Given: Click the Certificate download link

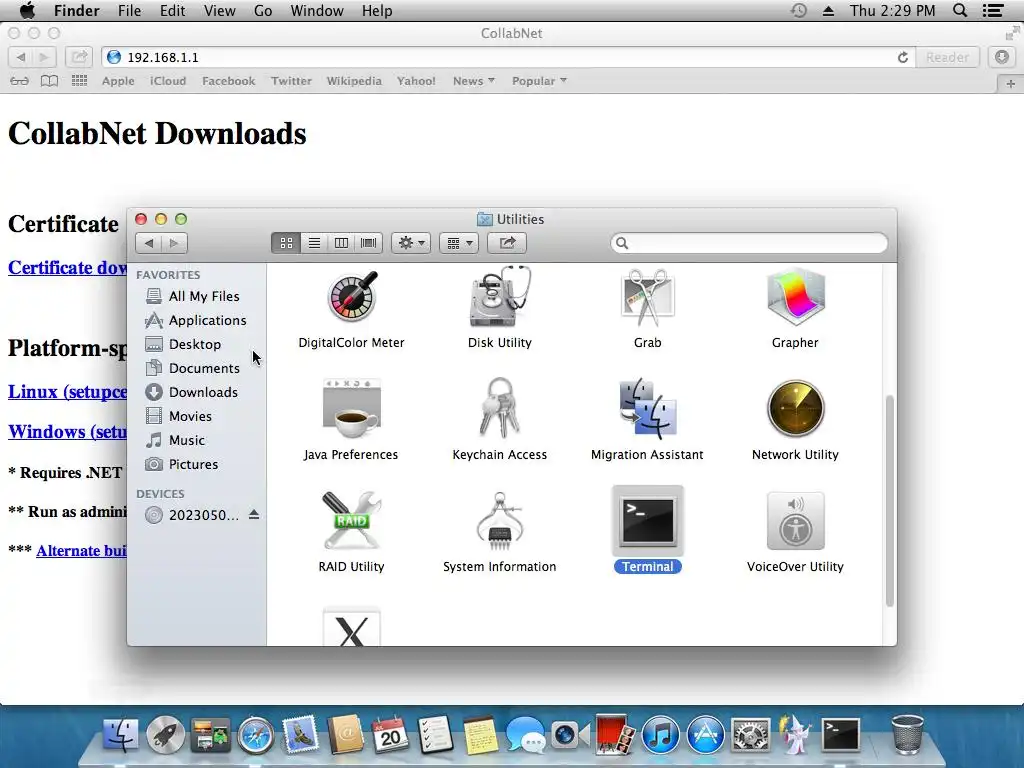Looking at the screenshot, I should (x=67, y=268).
